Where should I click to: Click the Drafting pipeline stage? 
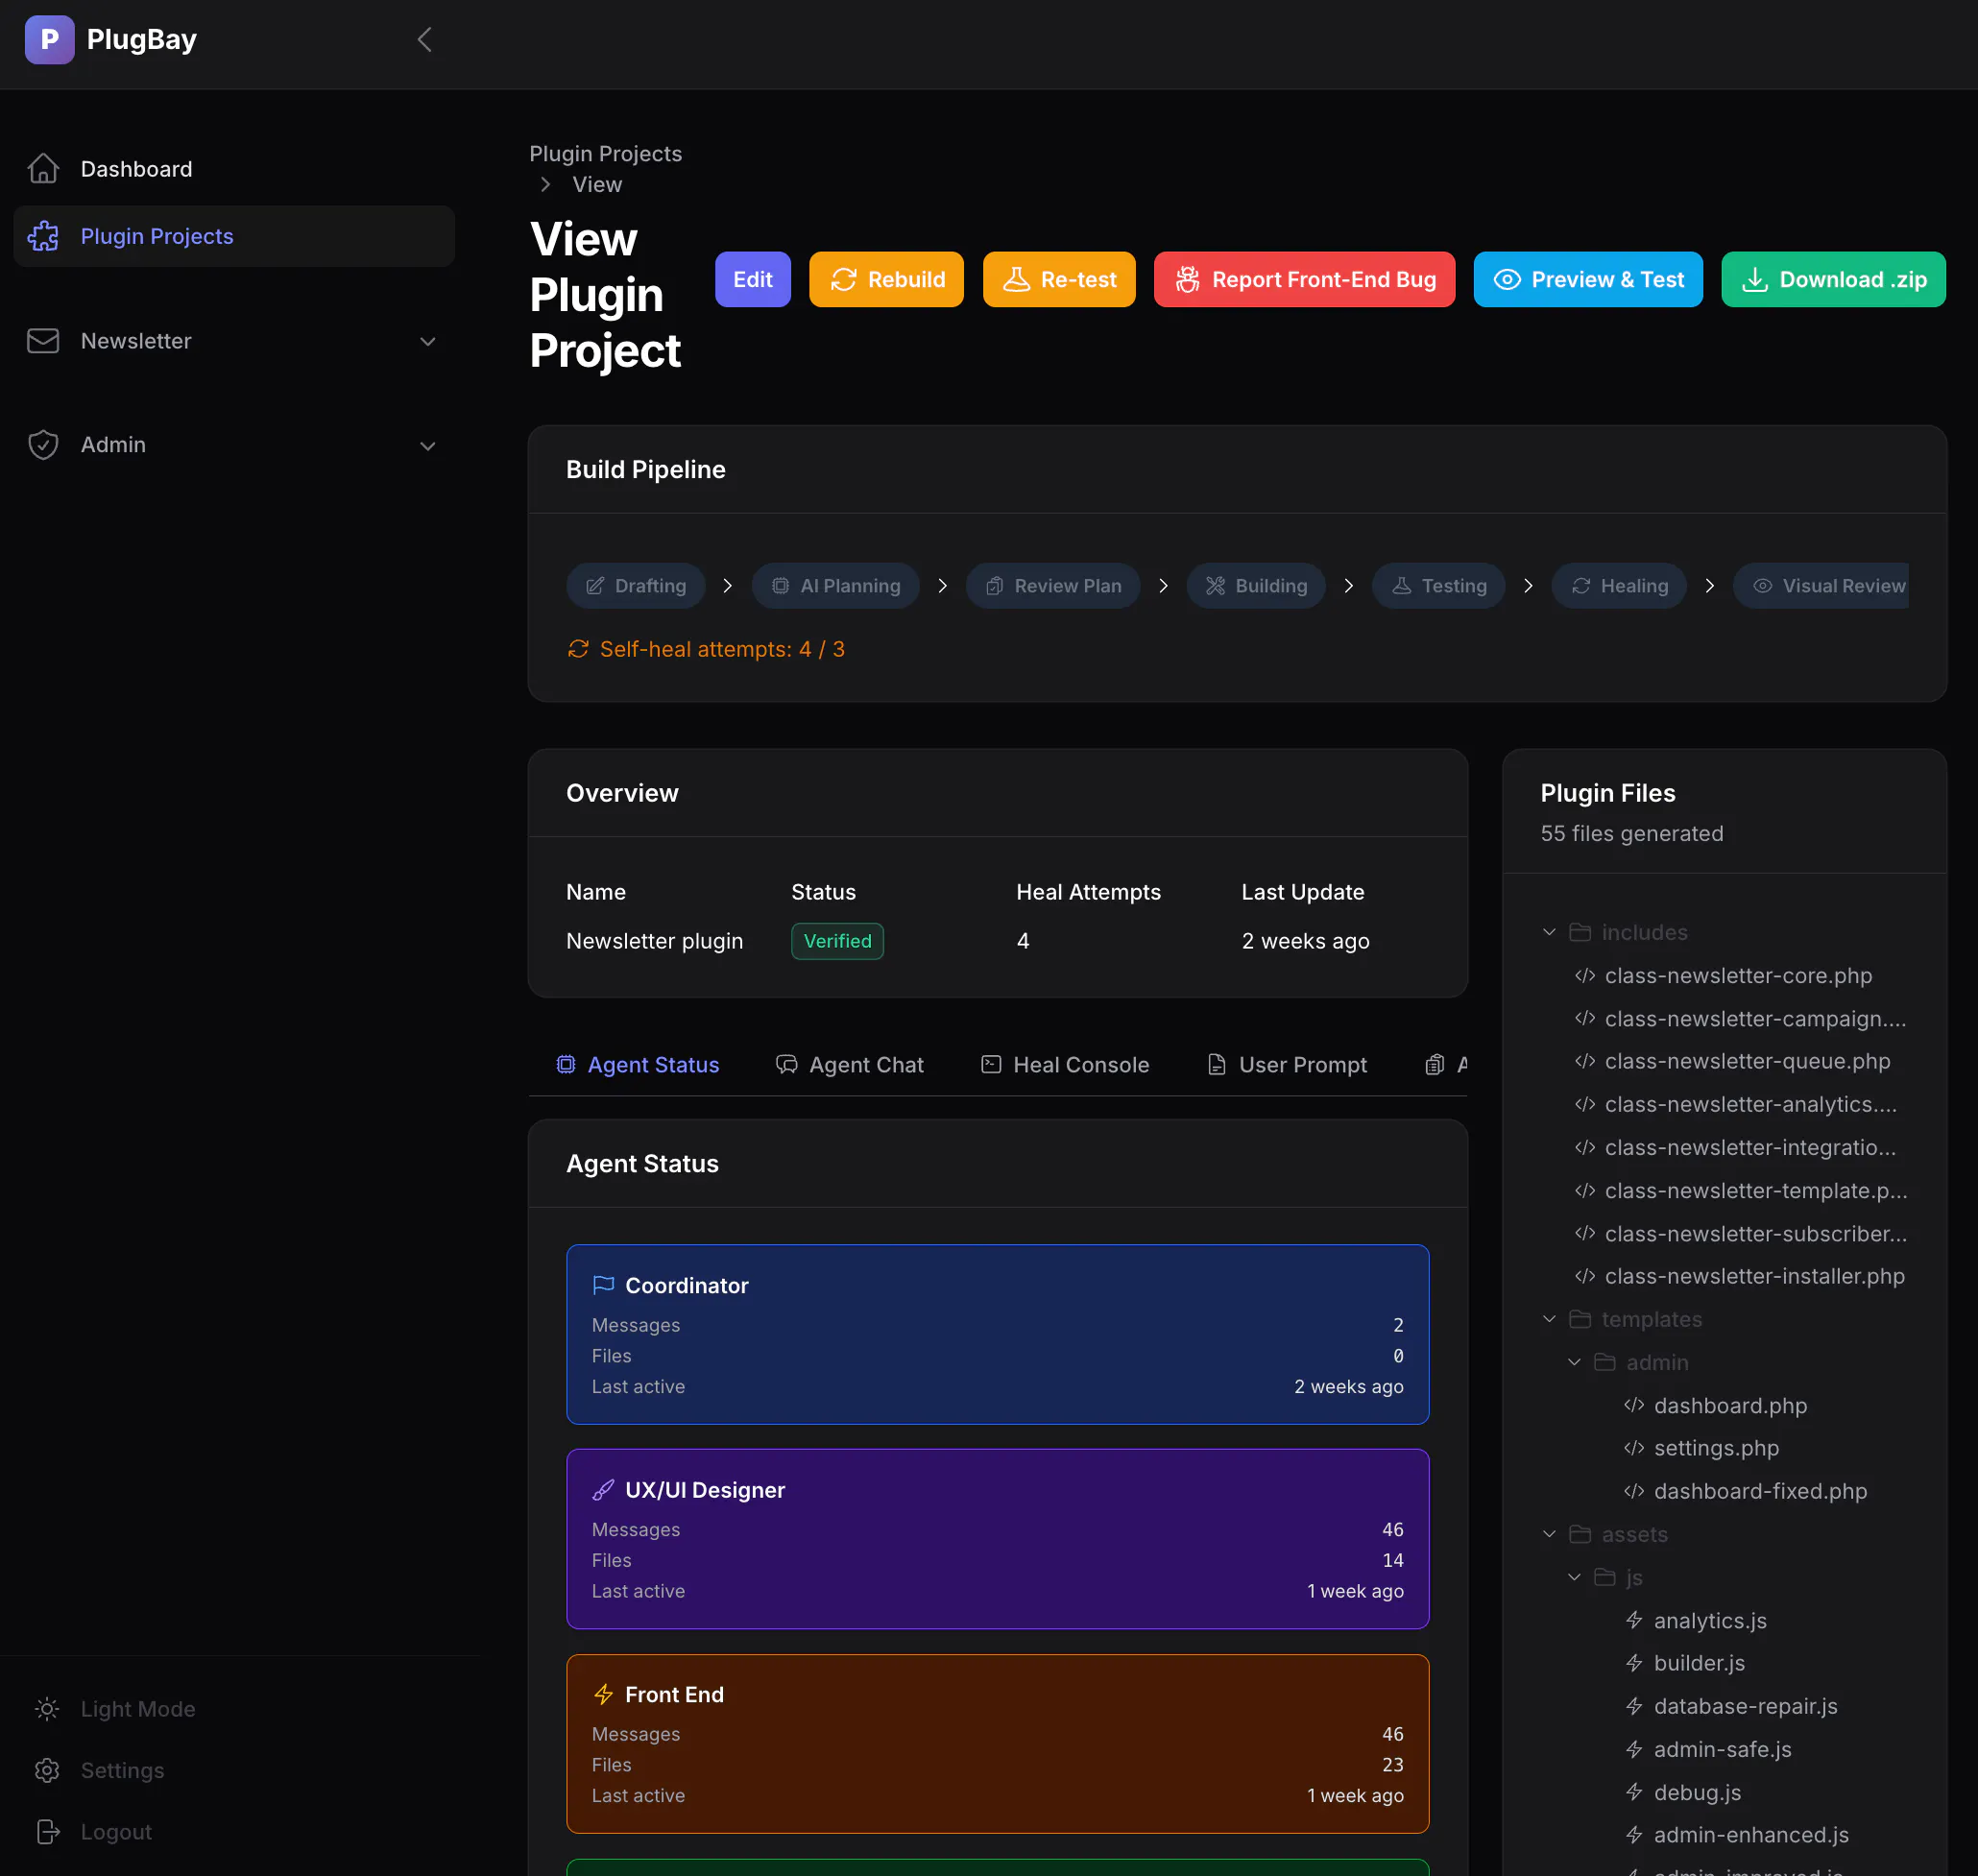pos(636,586)
